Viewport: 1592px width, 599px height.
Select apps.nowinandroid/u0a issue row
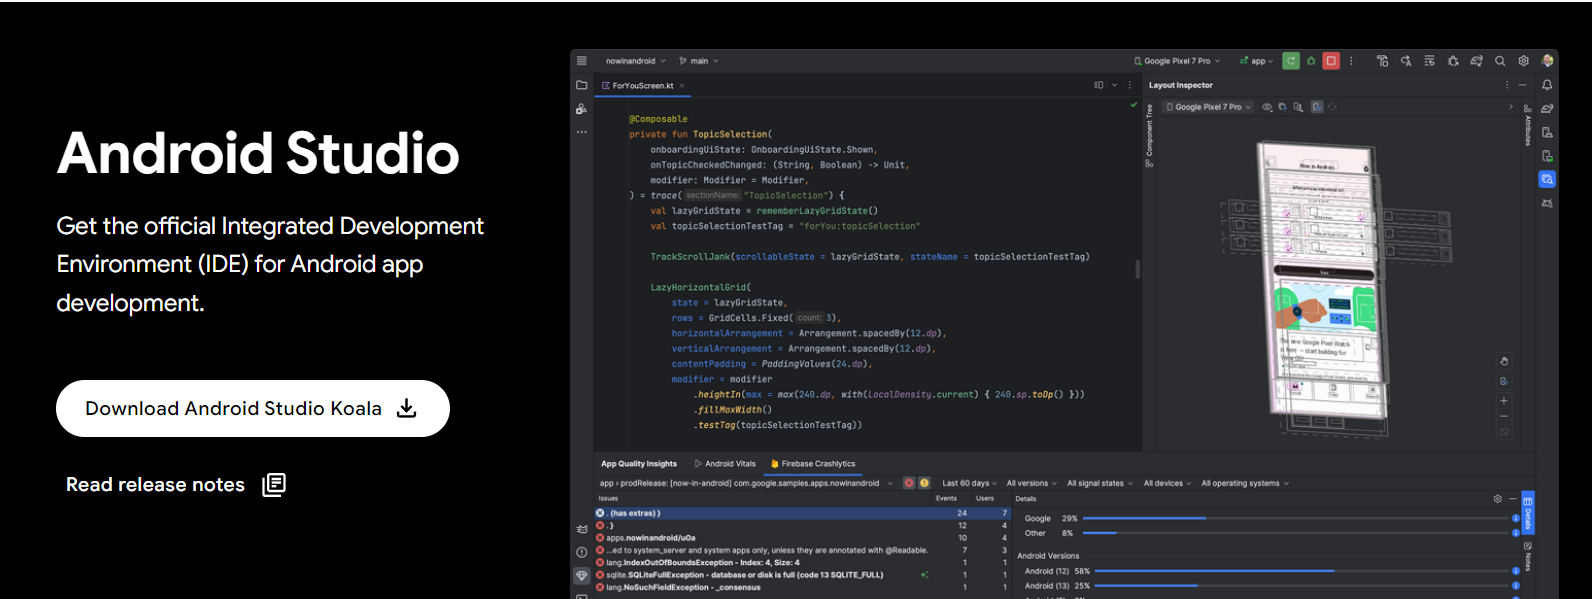[803, 538]
